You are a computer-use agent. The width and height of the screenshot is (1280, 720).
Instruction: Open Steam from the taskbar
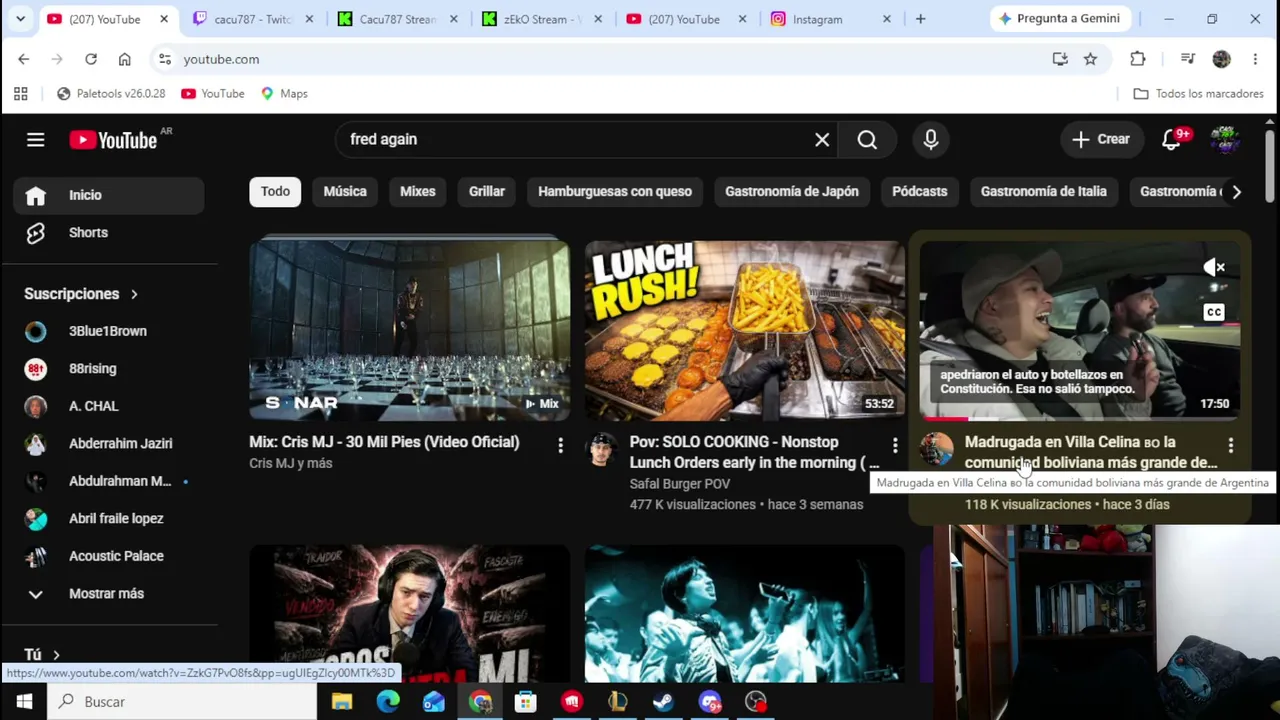pos(663,702)
